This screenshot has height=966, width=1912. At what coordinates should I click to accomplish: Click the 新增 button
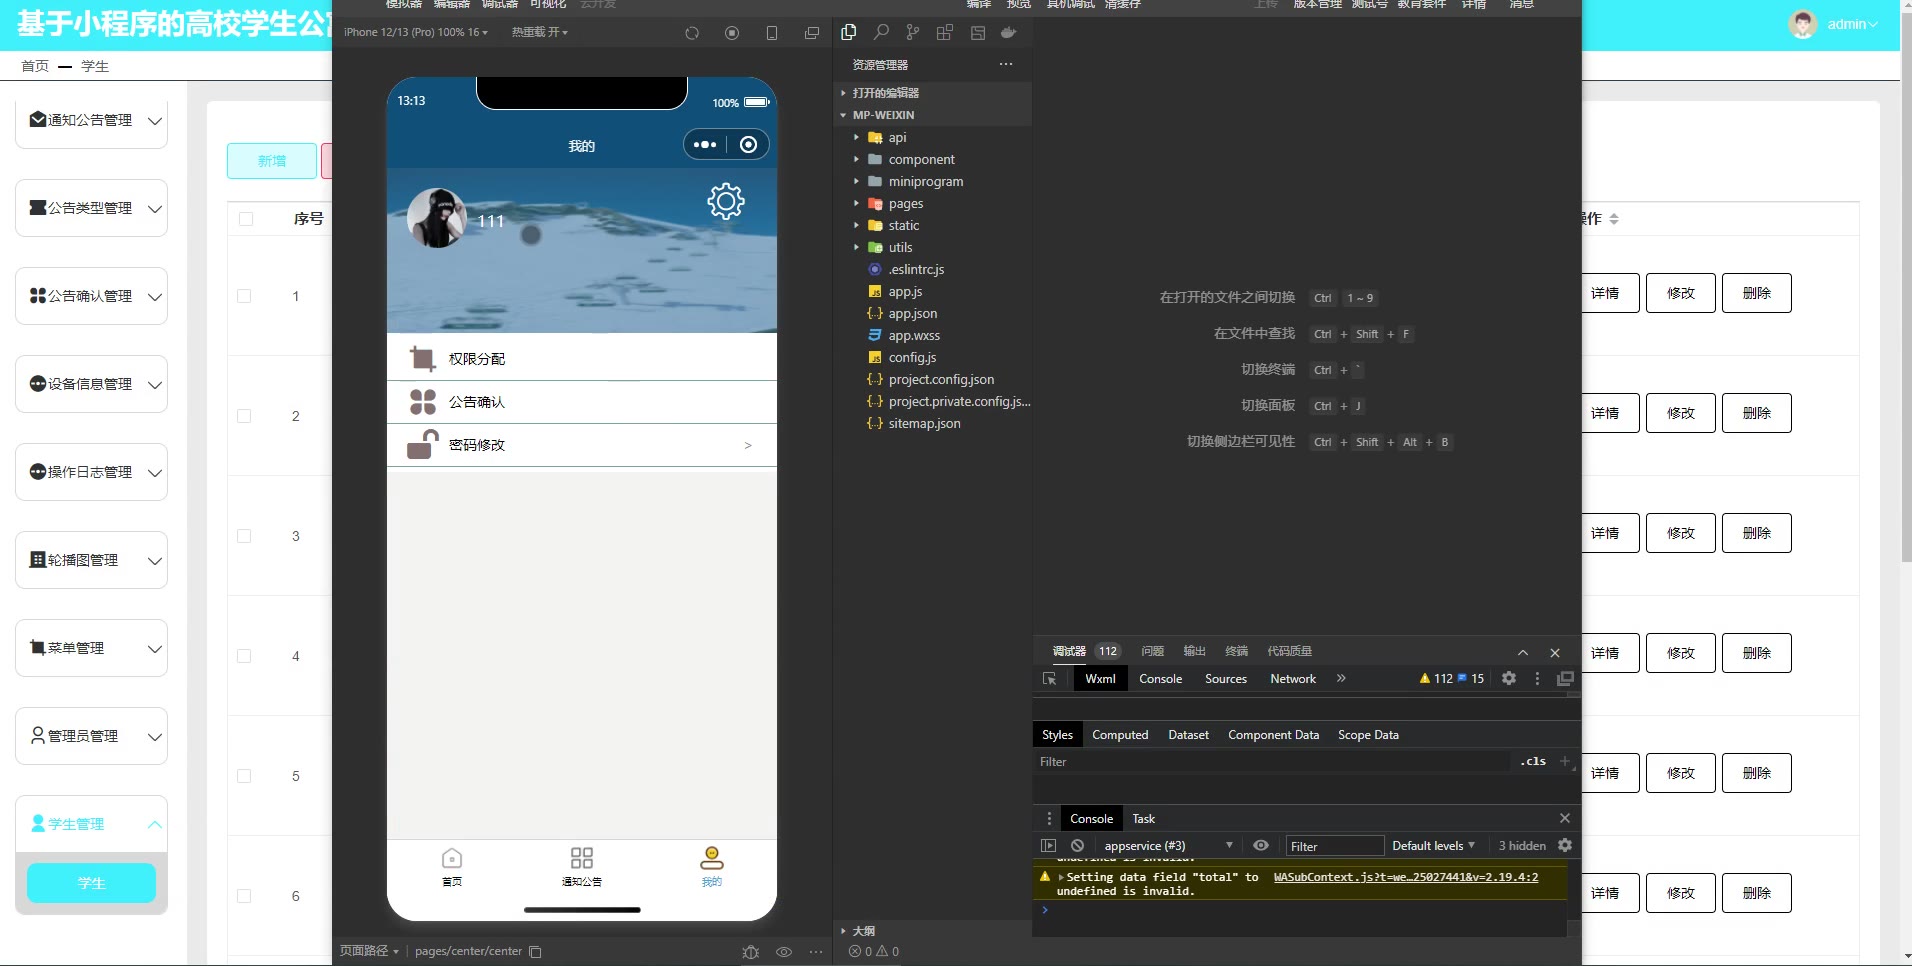point(272,161)
